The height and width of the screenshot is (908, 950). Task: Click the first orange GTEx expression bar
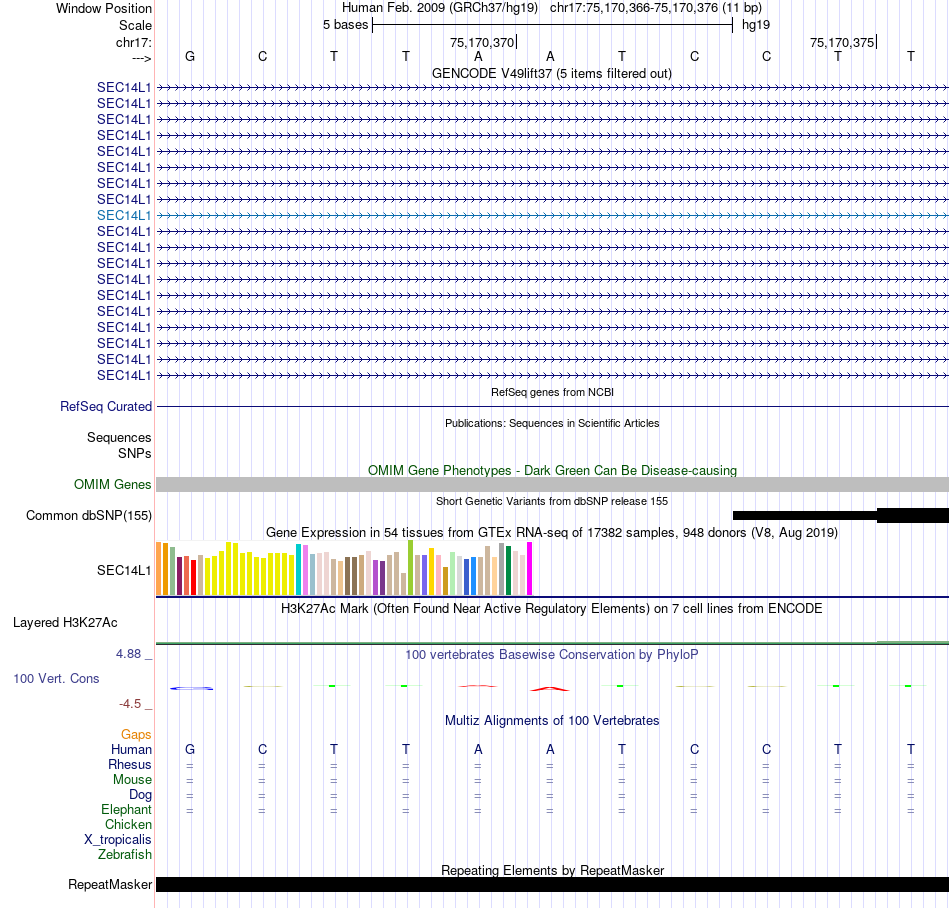(159, 568)
